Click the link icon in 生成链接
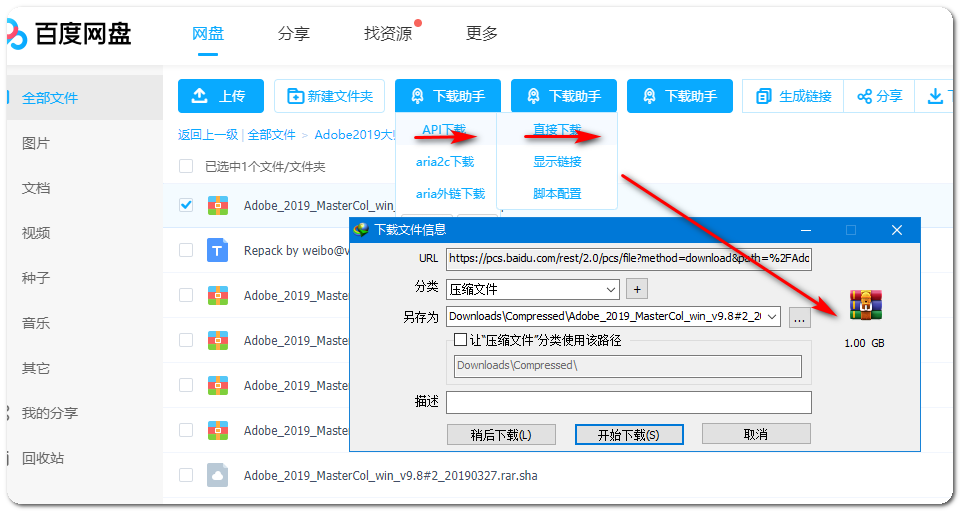This screenshot has width=960, height=511. click(764, 96)
